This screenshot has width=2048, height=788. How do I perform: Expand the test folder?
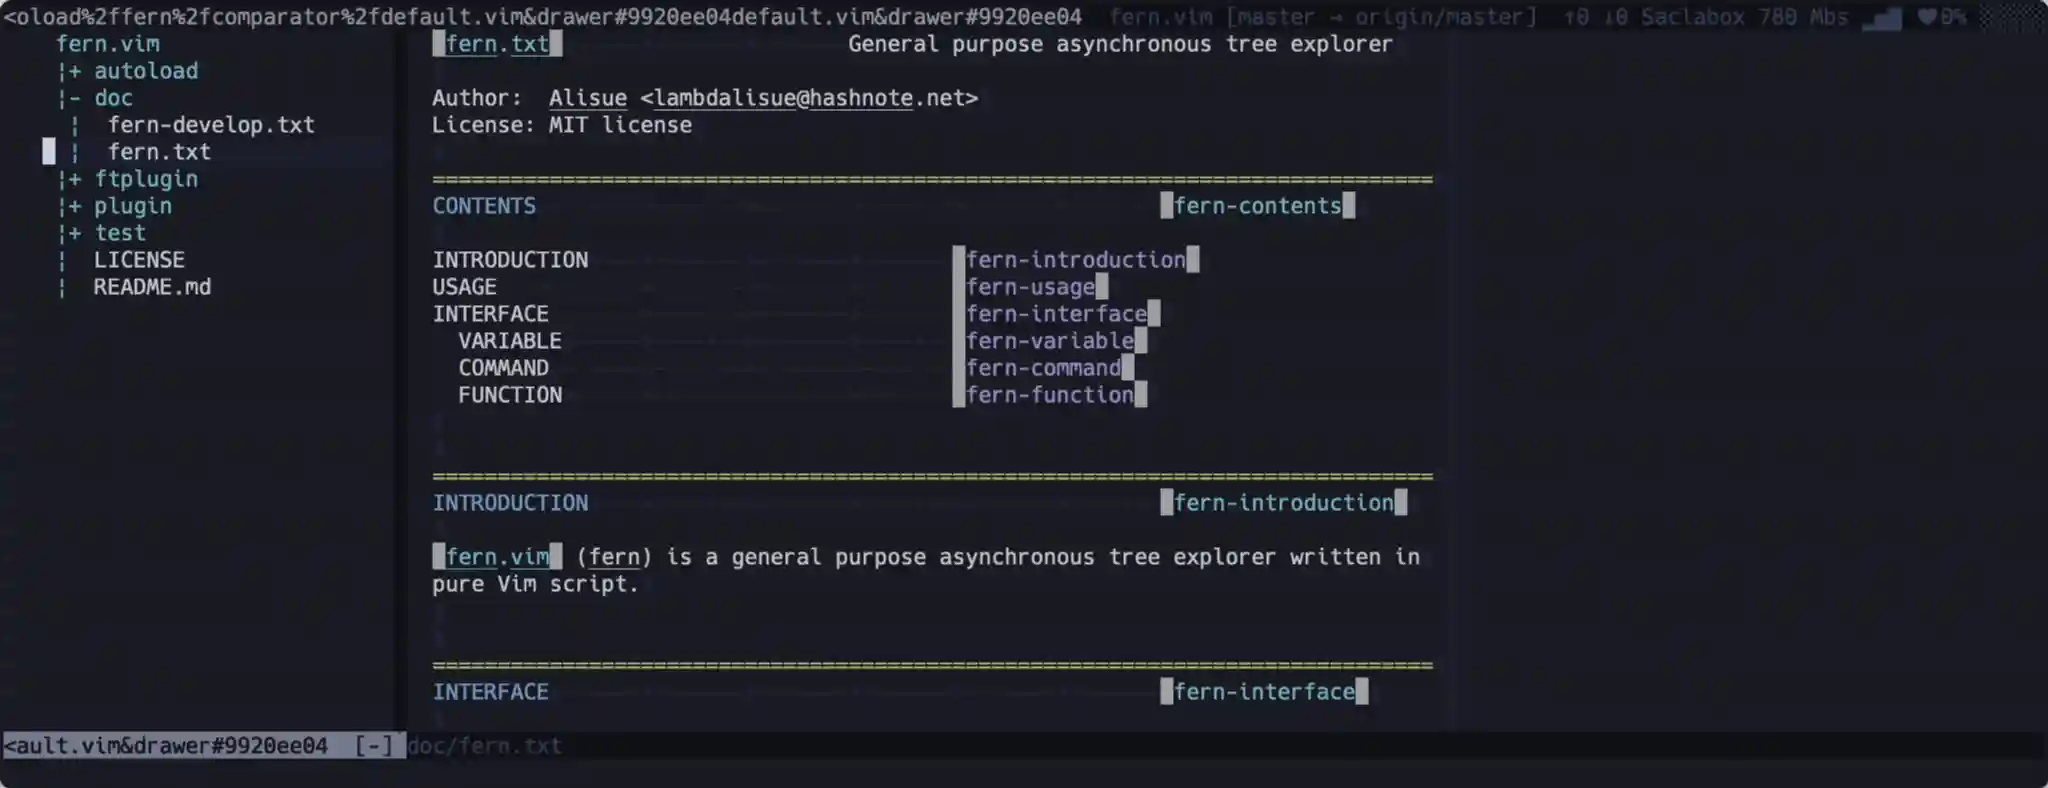pos(119,233)
